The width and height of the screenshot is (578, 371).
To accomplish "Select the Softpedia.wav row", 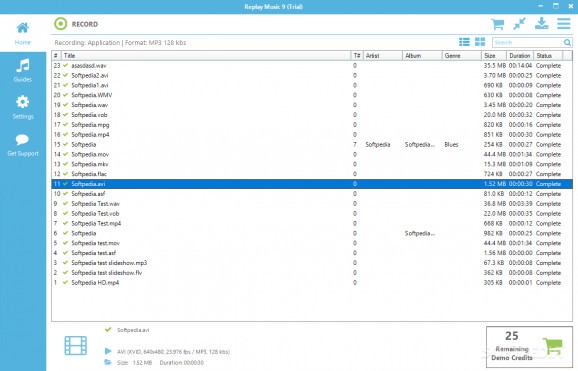I will click(312, 105).
